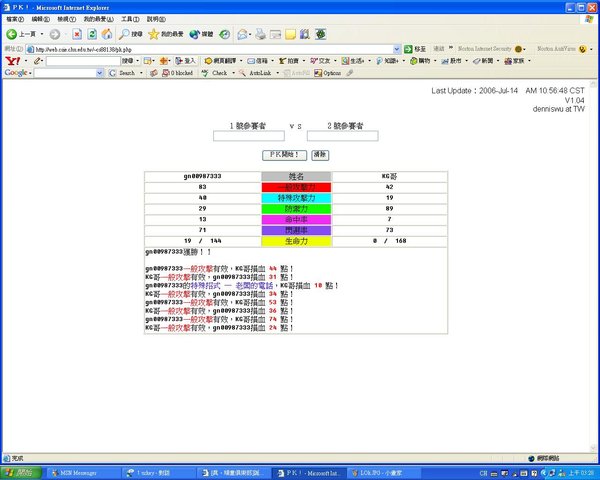Click the 'gn00987333' name cell in table
The height and width of the screenshot is (480, 600).
202,176
